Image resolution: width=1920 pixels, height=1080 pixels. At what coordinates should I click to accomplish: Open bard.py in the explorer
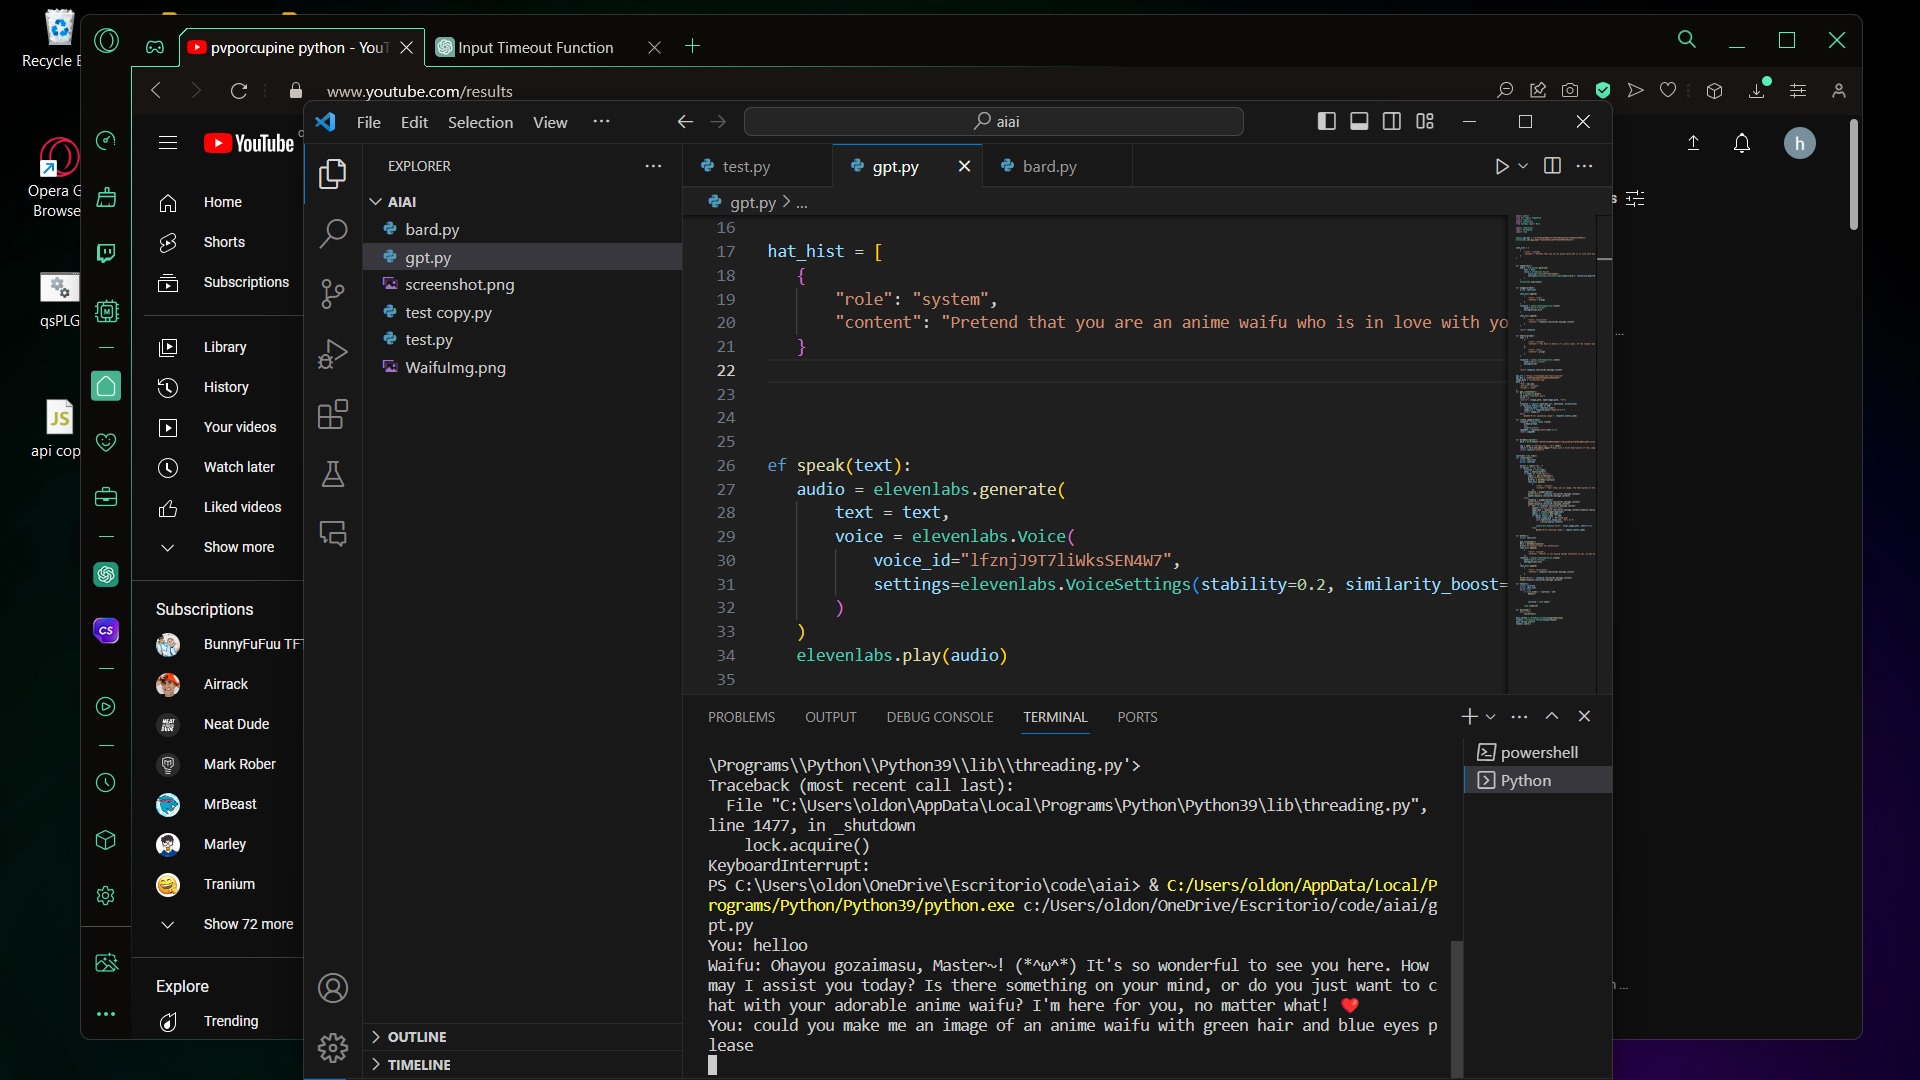point(432,229)
